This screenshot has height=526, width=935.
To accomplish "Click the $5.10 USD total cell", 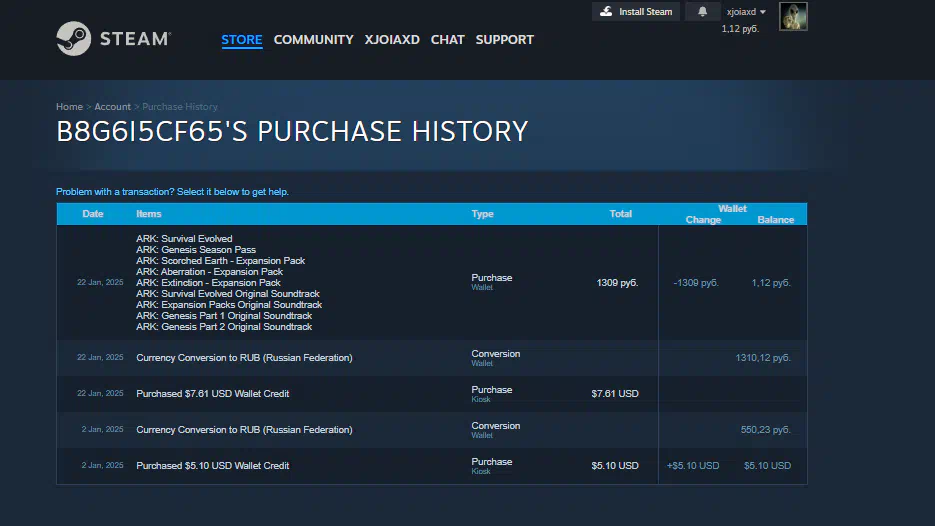I will tap(615, 466).
